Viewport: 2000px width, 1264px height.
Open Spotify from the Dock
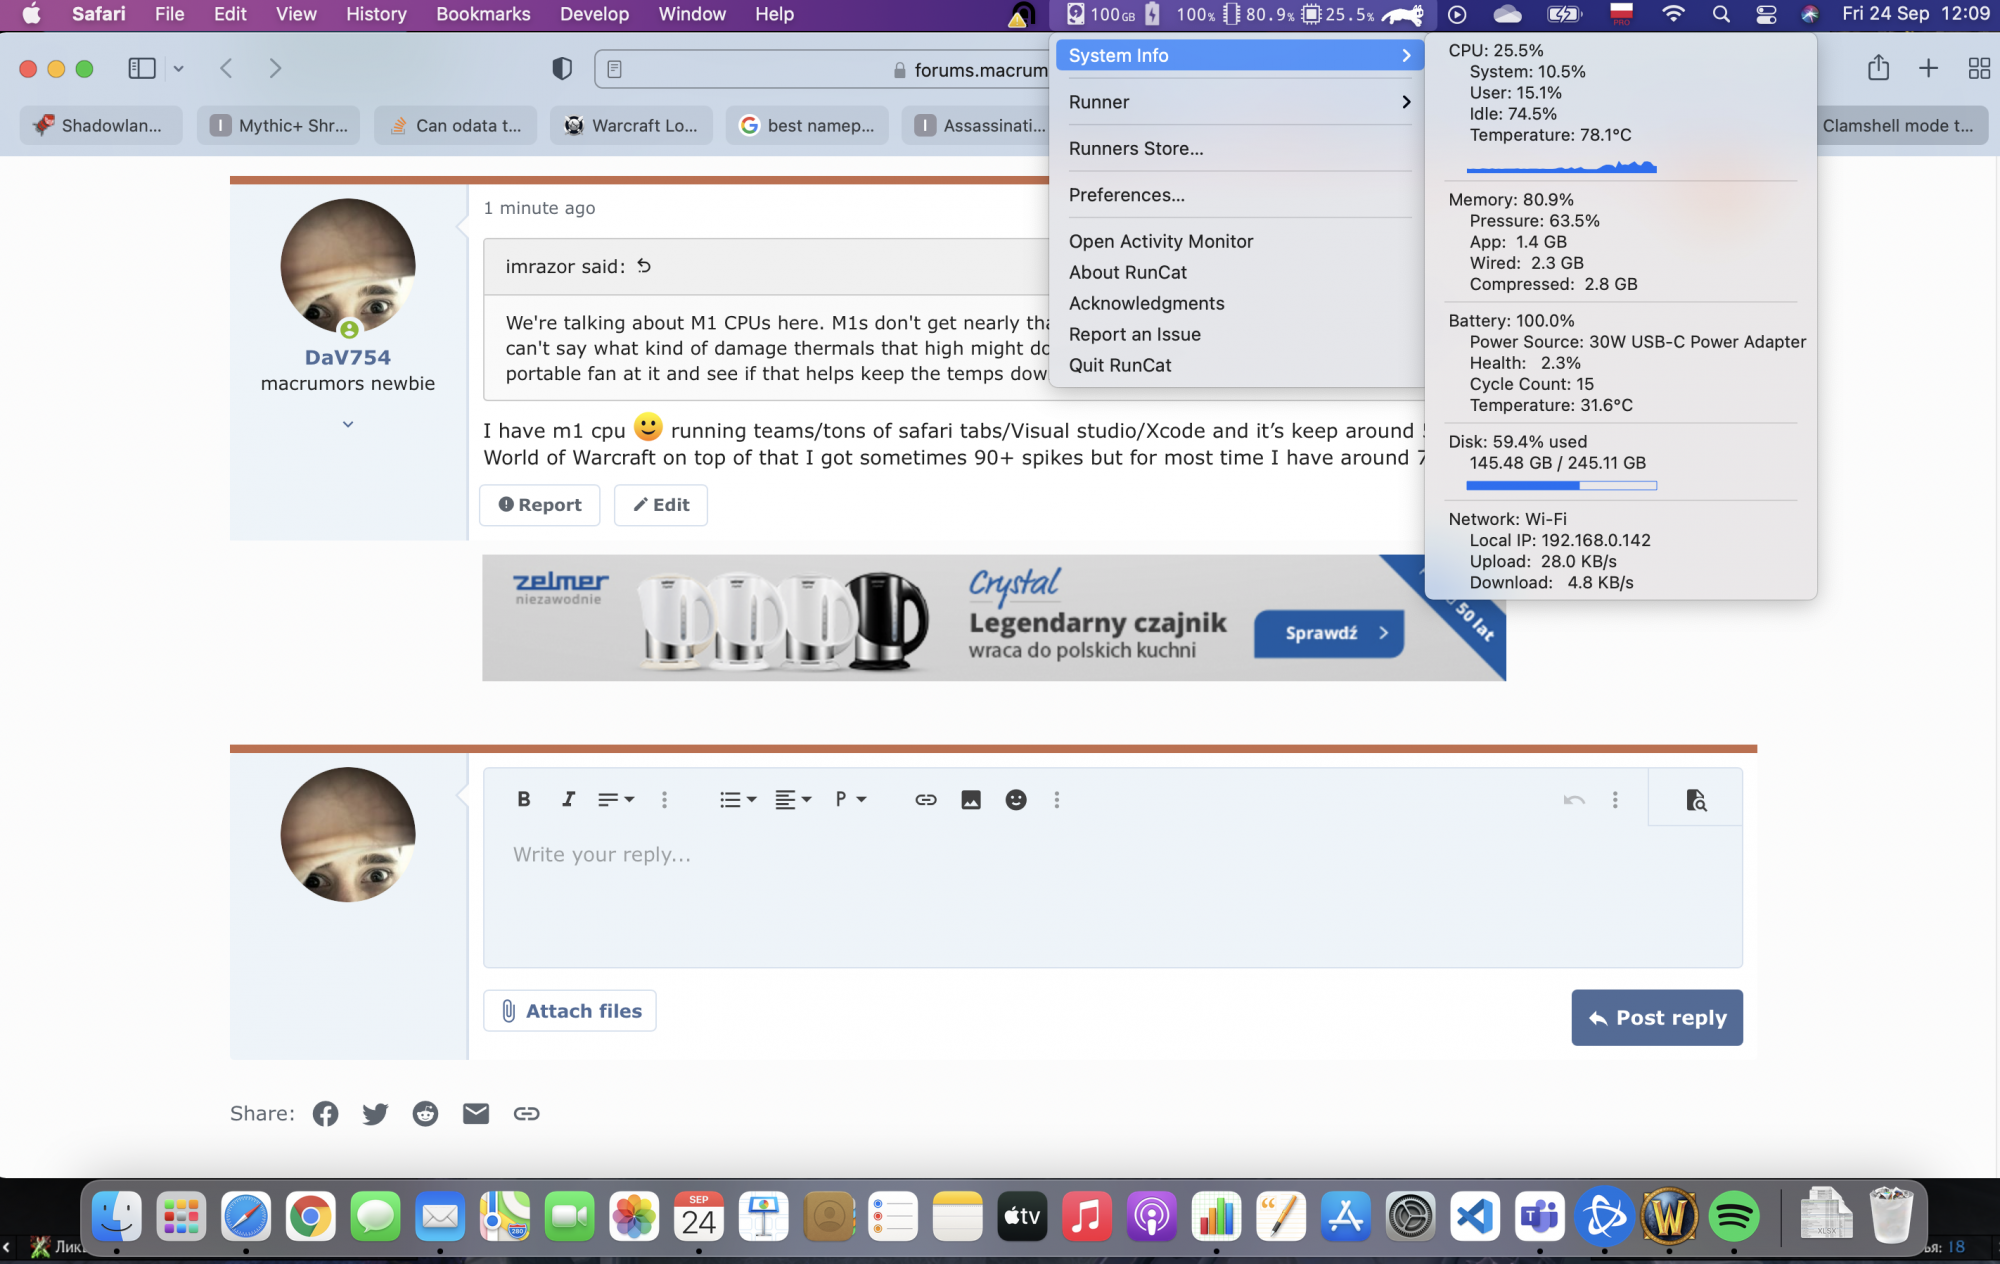1734,1216
